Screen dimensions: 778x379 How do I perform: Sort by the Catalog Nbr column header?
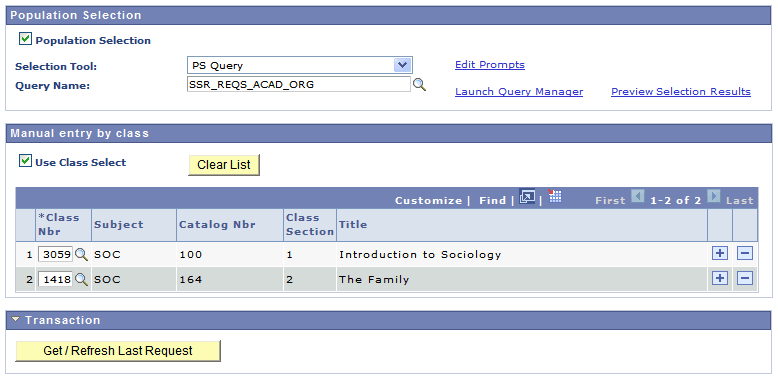(x=217, y=224)
